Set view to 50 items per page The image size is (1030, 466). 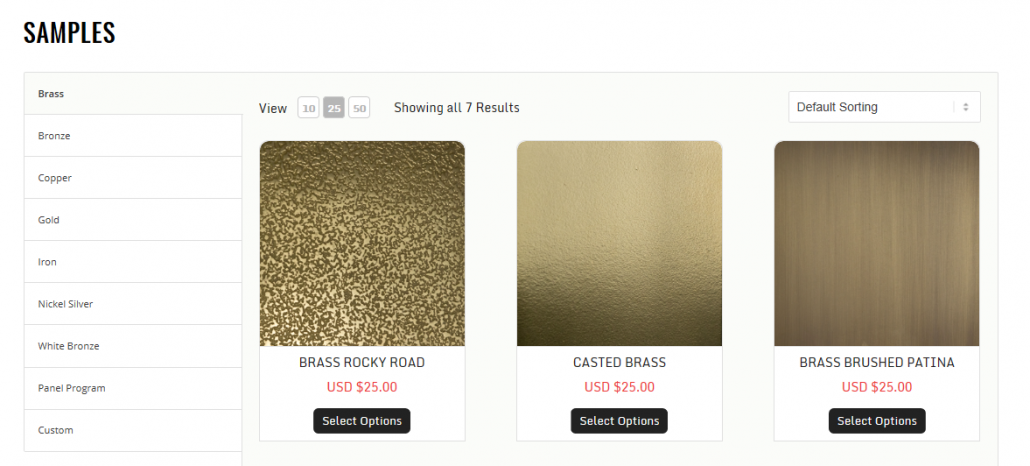(x=359, y=108)
